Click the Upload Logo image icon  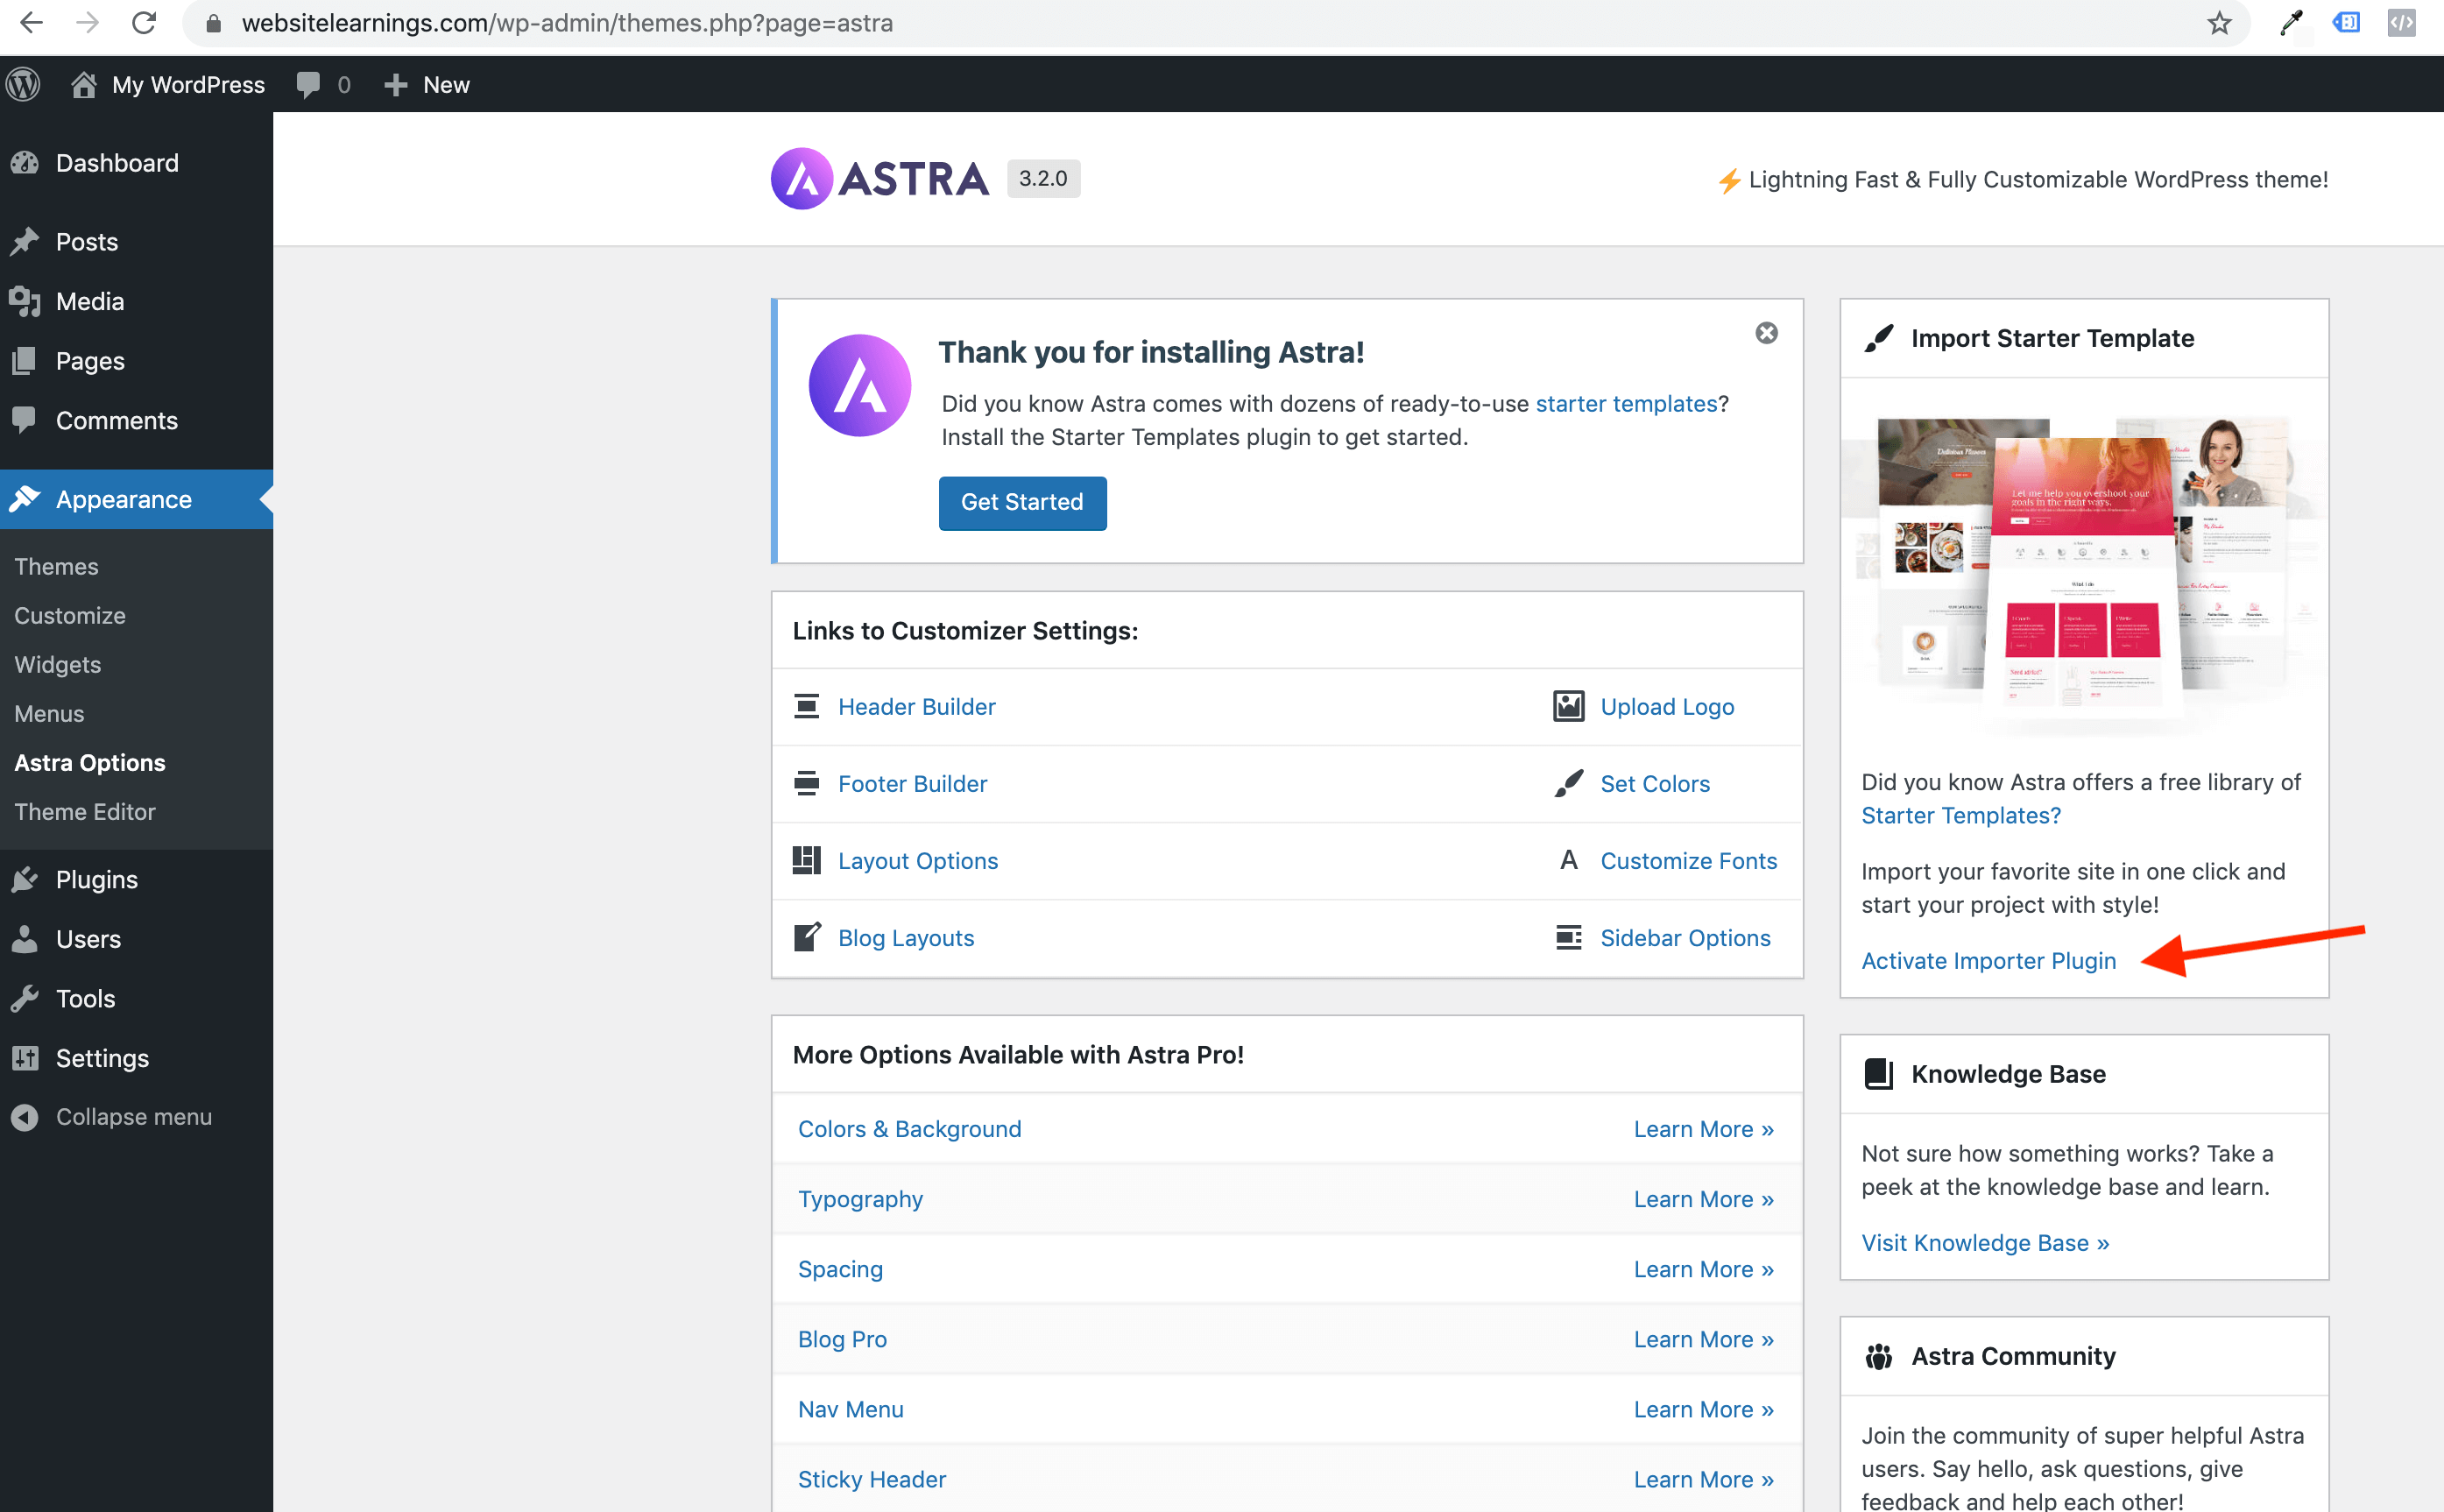coord(1569,707)
